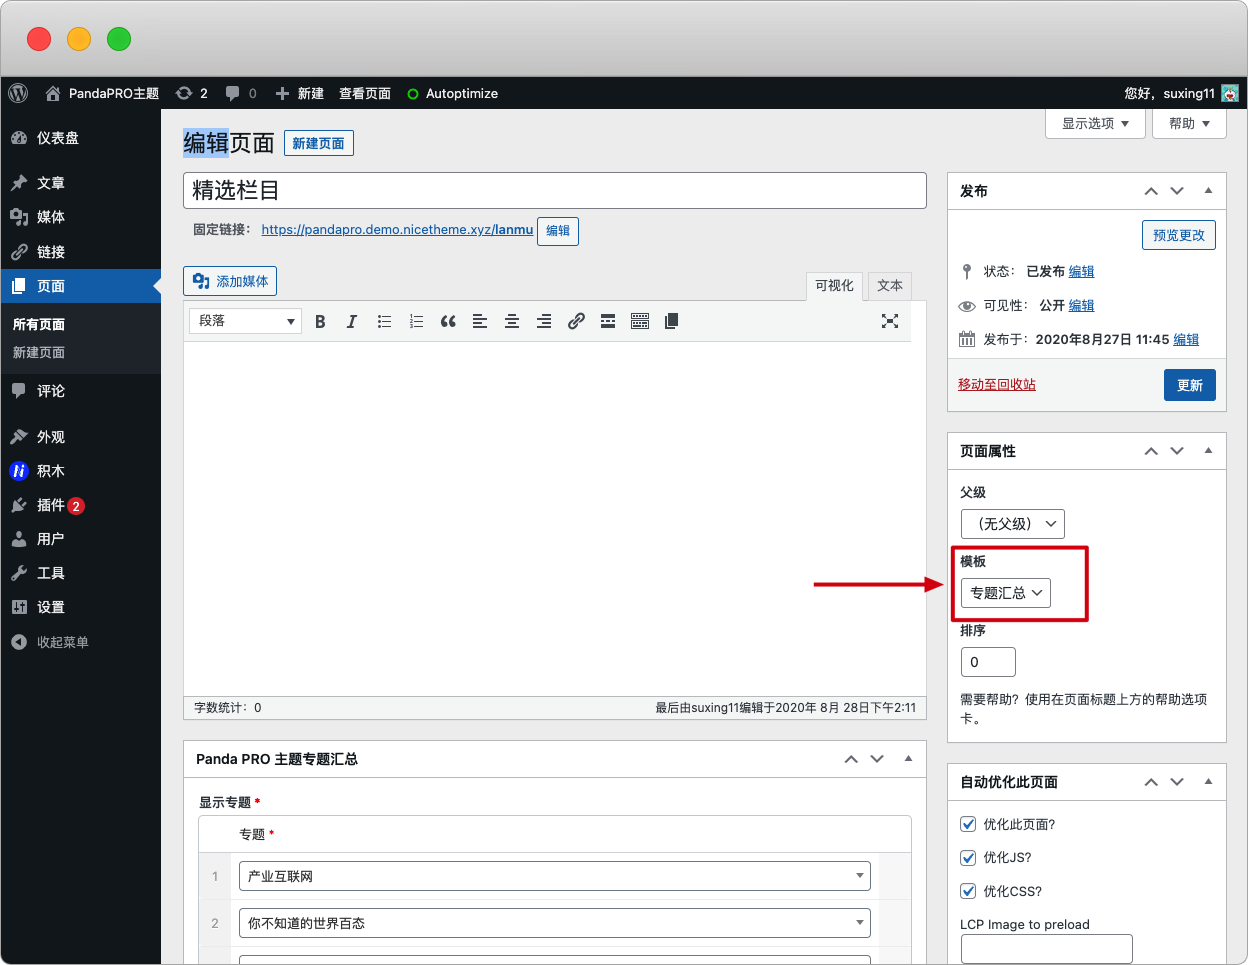Click the last toolbar copy-pages icon
This screenshot has height=965, width=1248.
[x=672, y=321]
